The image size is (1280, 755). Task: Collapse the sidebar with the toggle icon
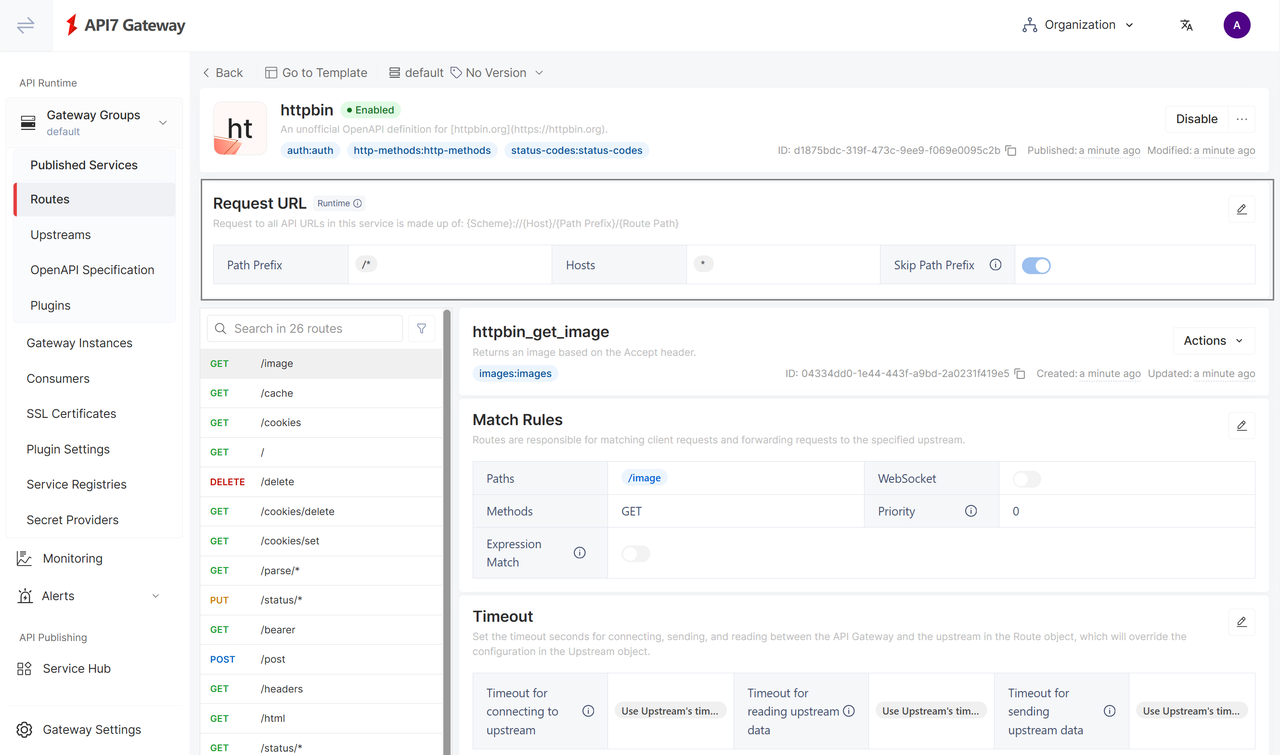[26, 26]
